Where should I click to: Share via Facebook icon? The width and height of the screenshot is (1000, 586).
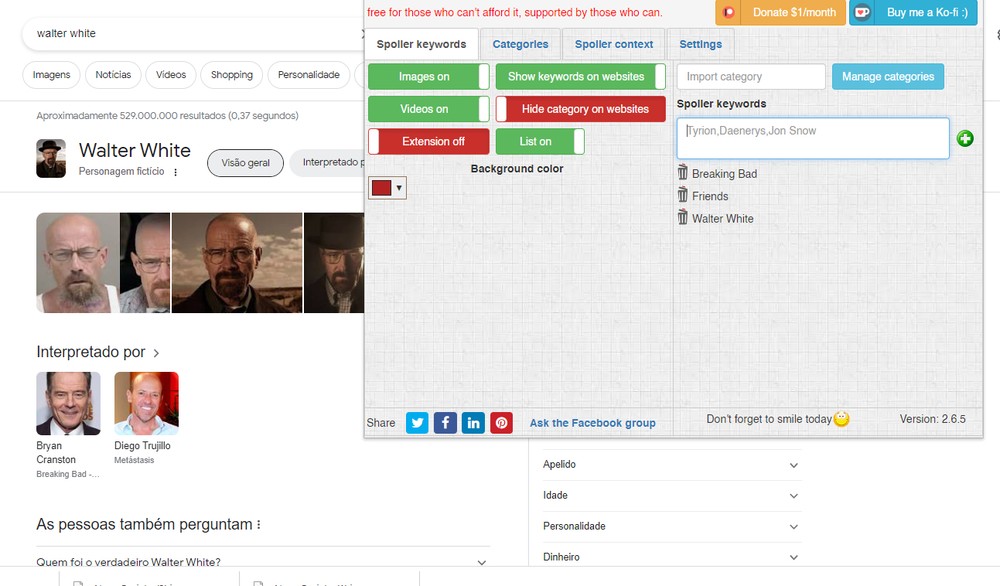445,423
